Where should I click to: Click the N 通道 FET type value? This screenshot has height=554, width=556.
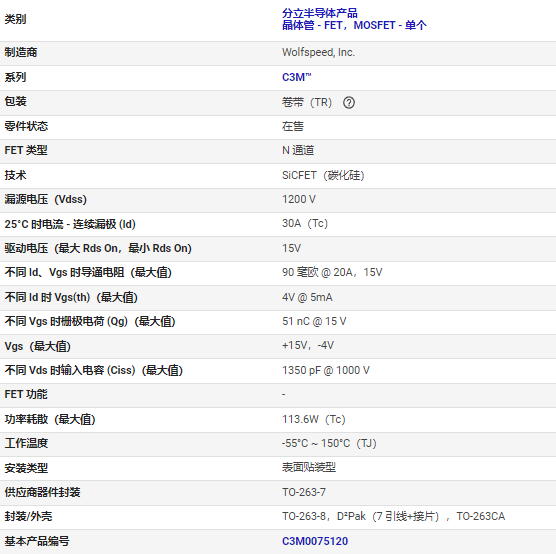(x=298, y=150)
